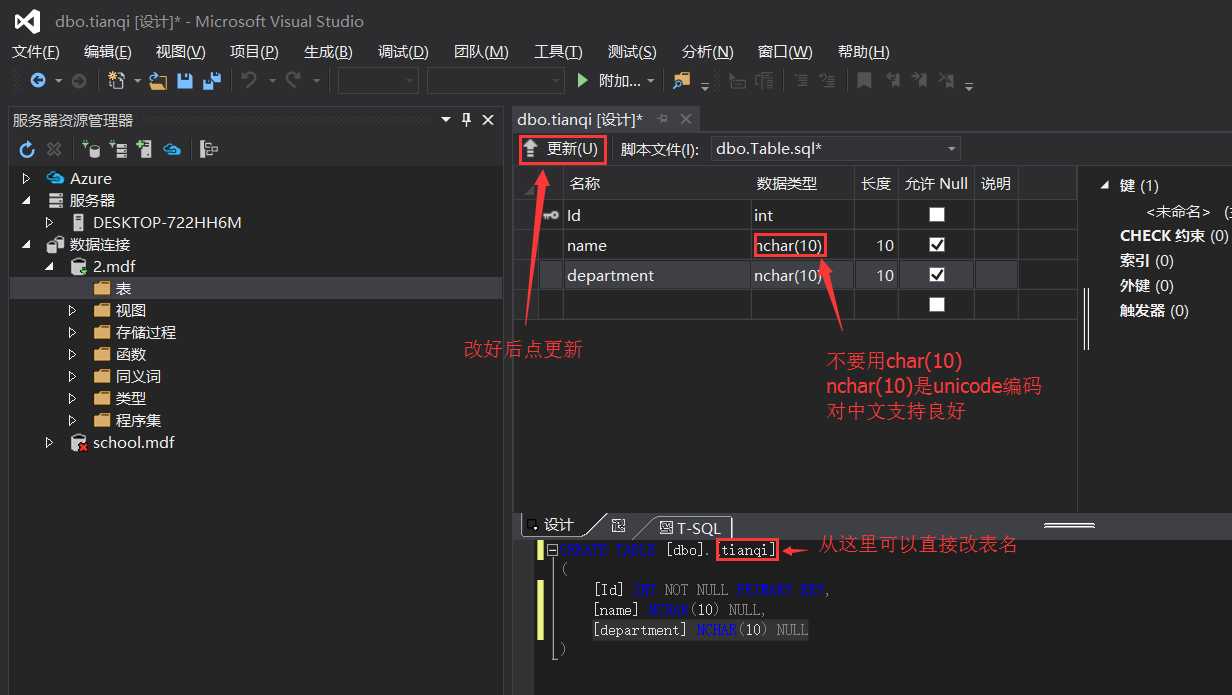1232x695 pixels.
Task: Click the name column name cell
Action: click(656, 245)
